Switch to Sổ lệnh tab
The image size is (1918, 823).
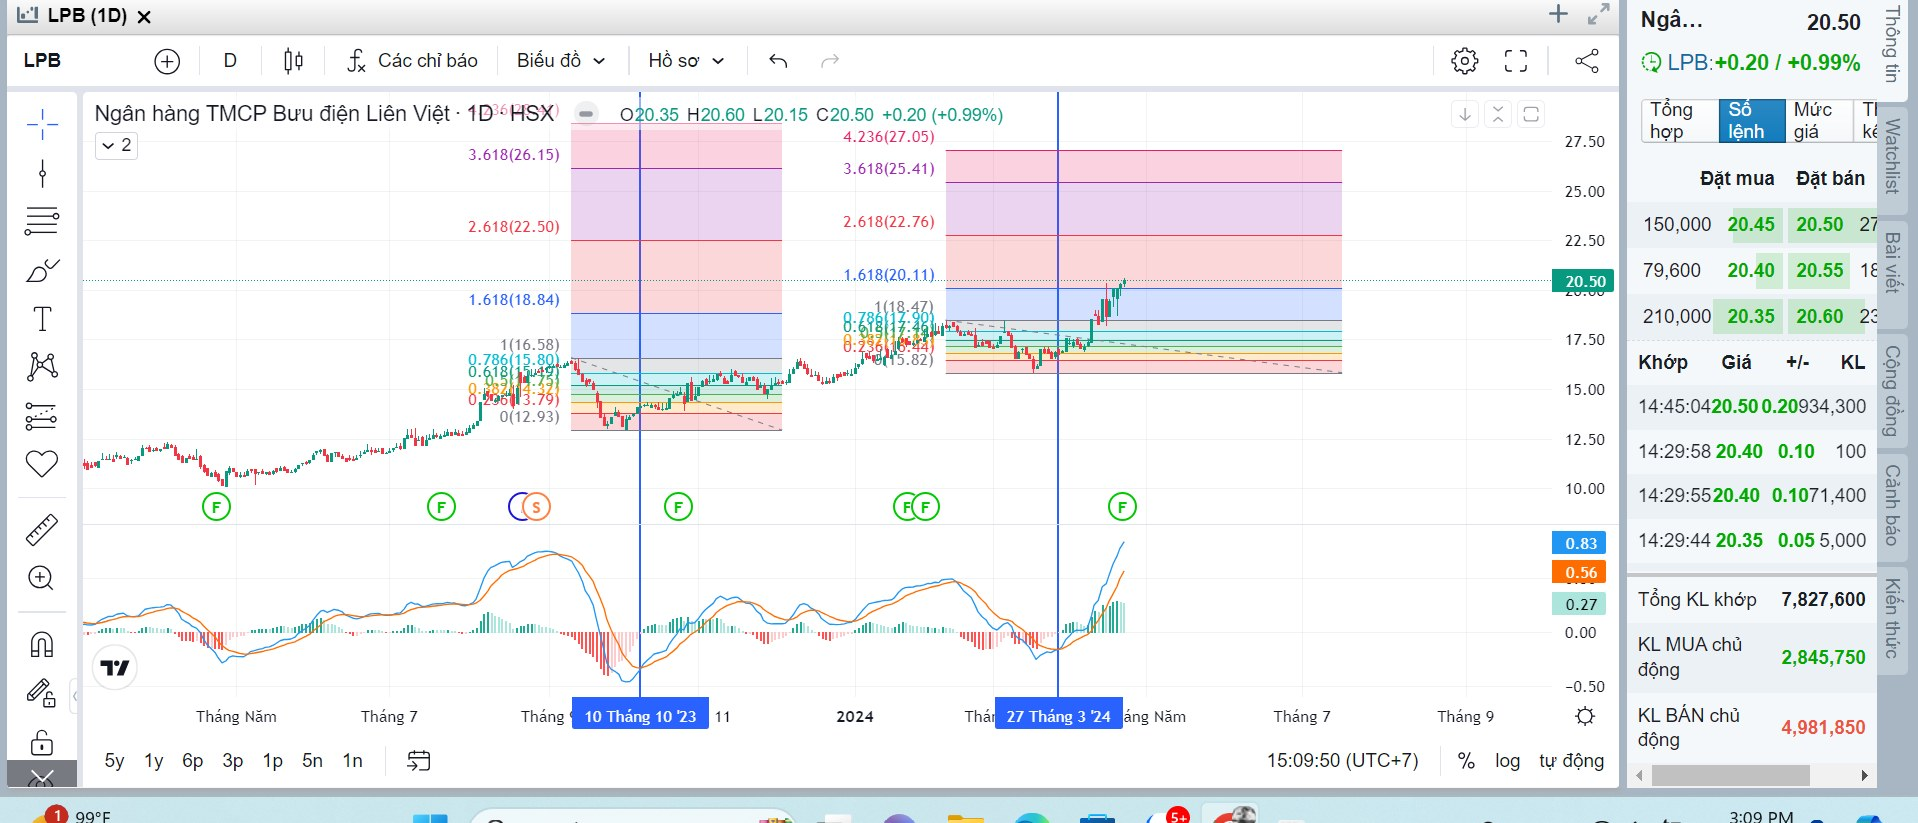click(x=1752, y=120)
